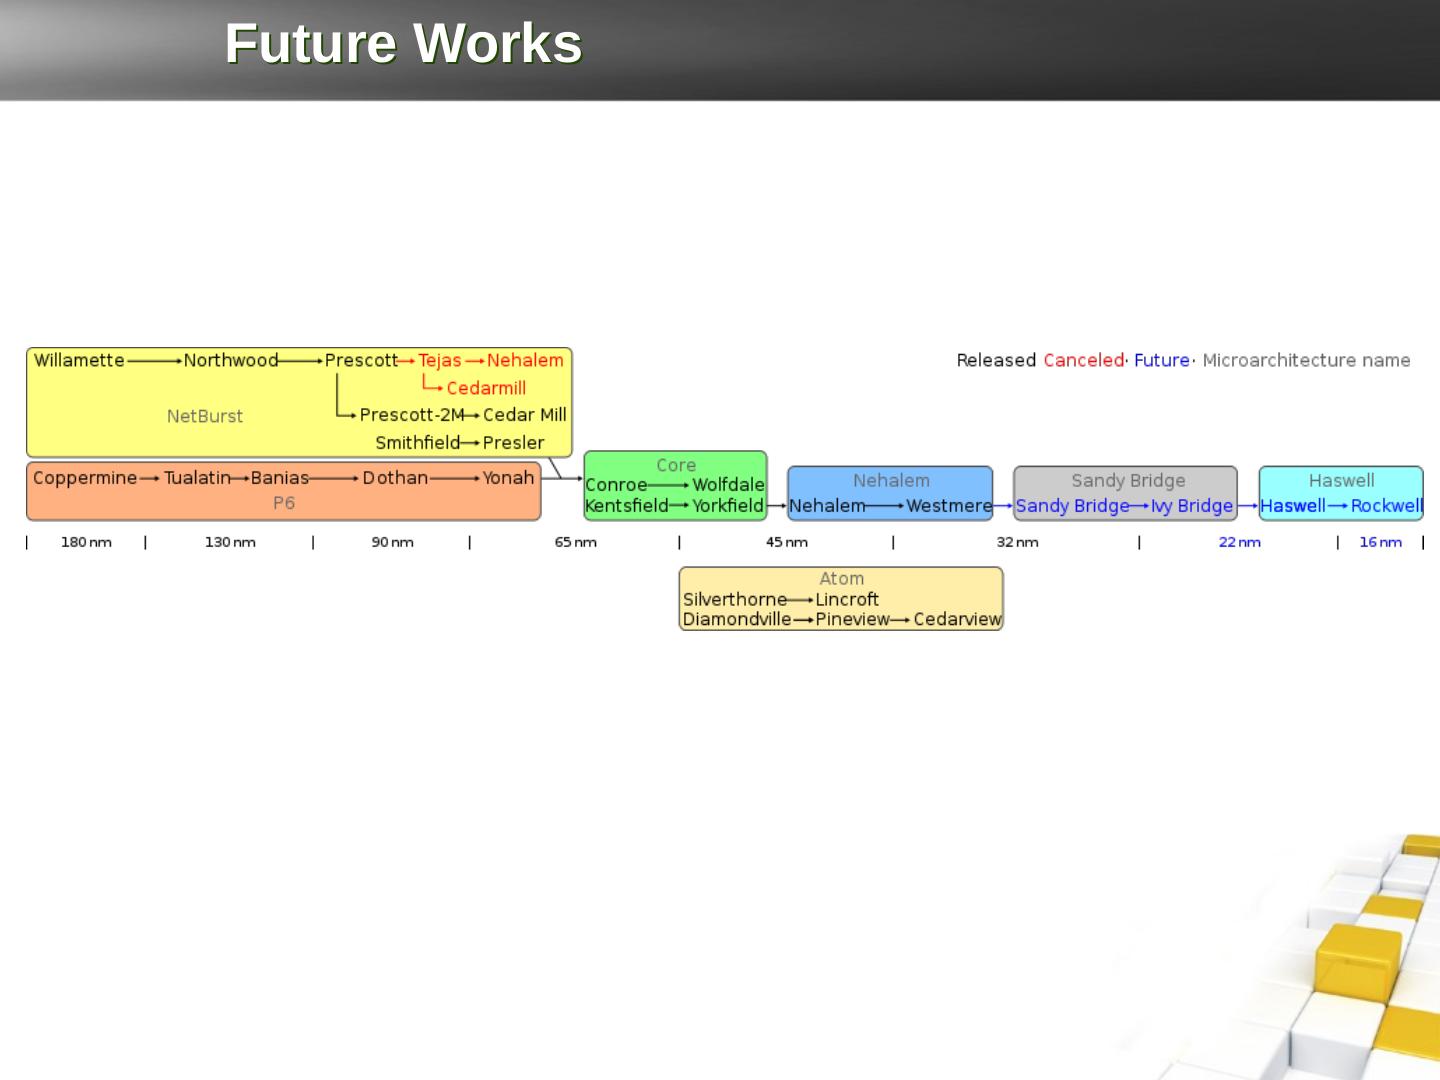Screen dimensions: 1440x1080
Task: Click the gray Atom heading
Action: tap(841, 579)
